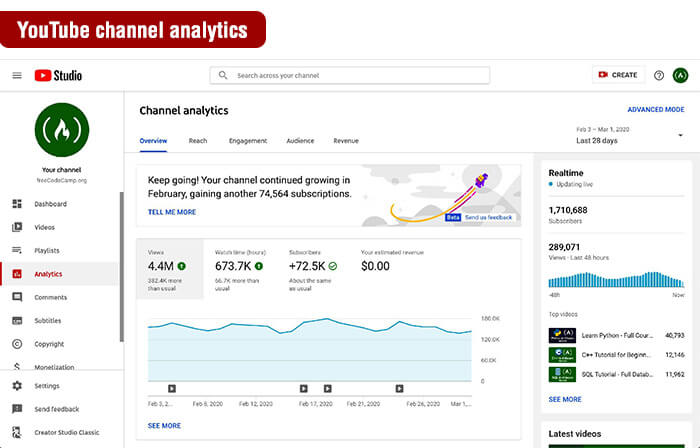Click Send us feedback link

488,217
